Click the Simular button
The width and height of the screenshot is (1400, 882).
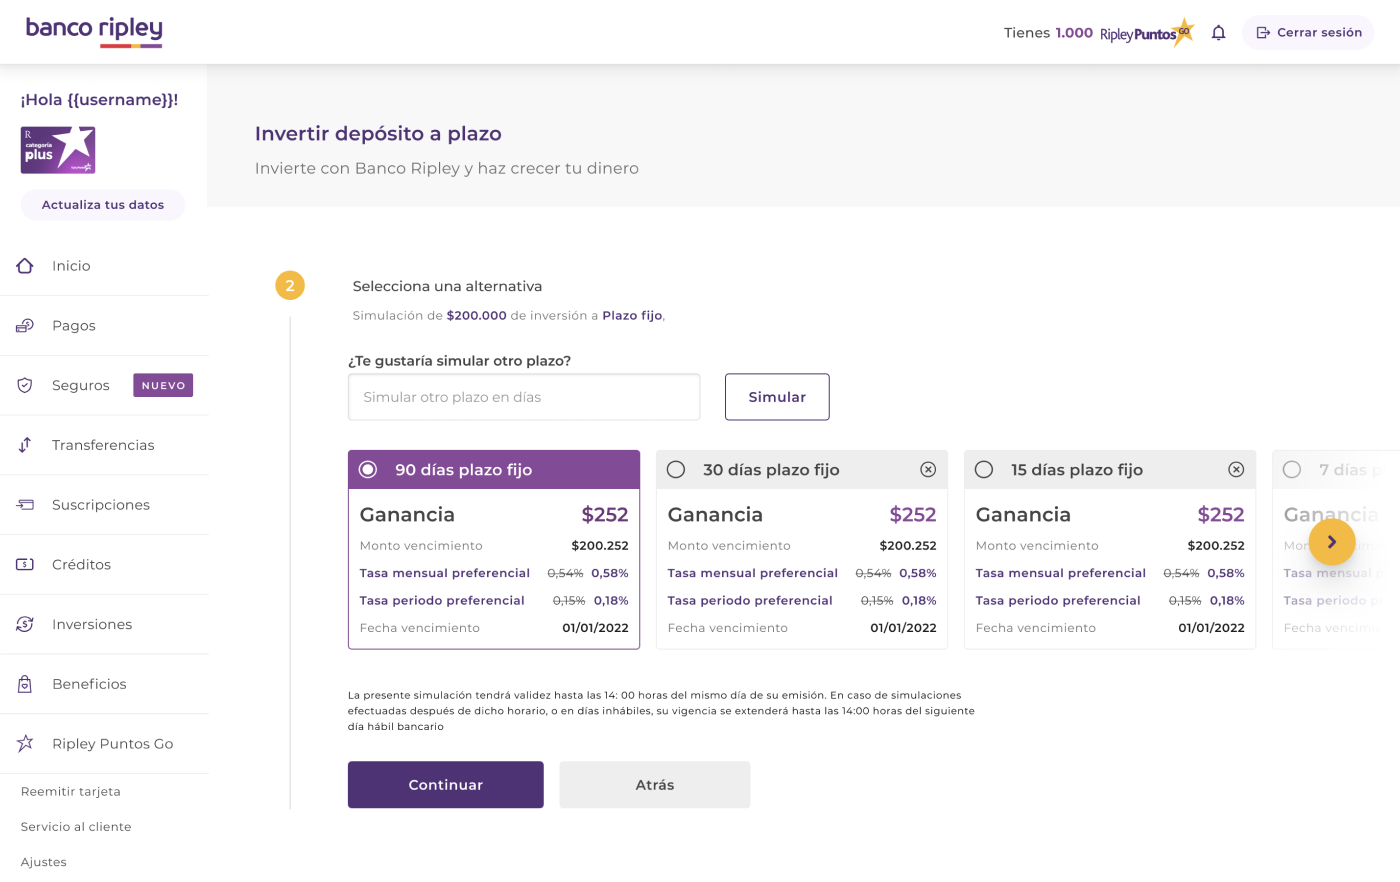(x=777, y=397)
